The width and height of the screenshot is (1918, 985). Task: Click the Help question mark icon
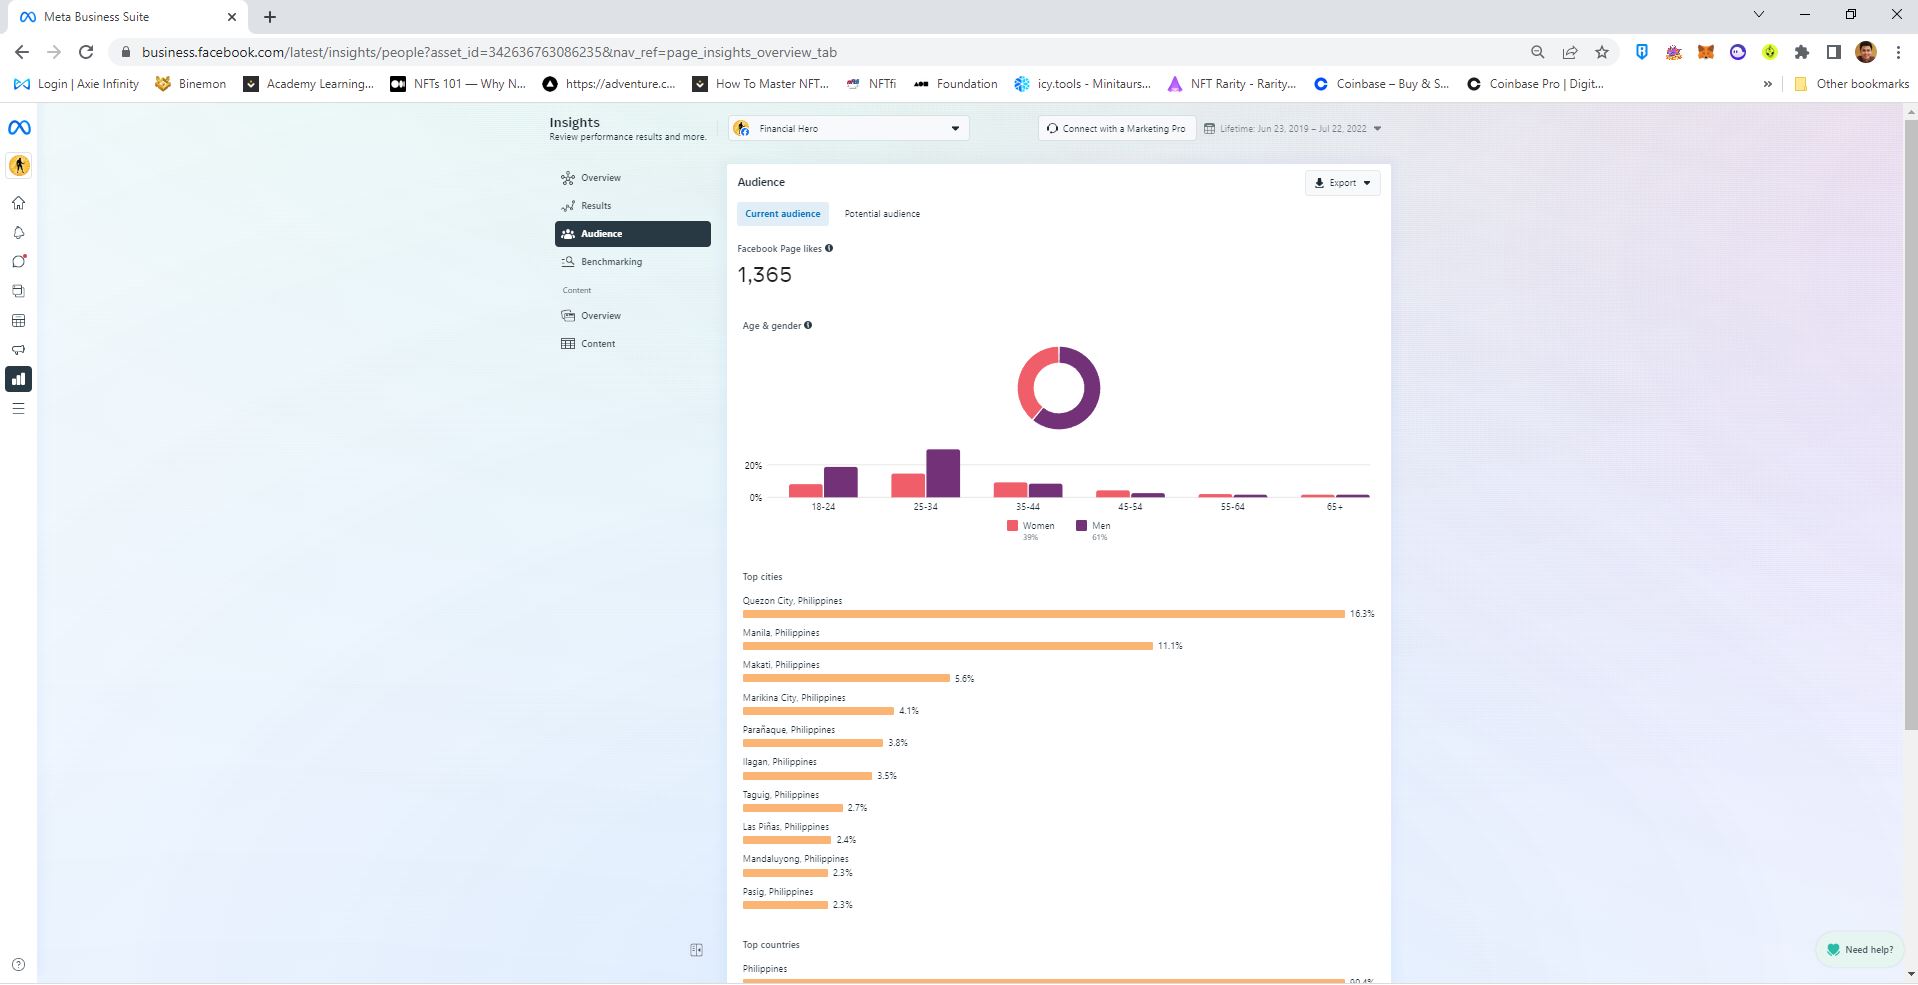18,965
